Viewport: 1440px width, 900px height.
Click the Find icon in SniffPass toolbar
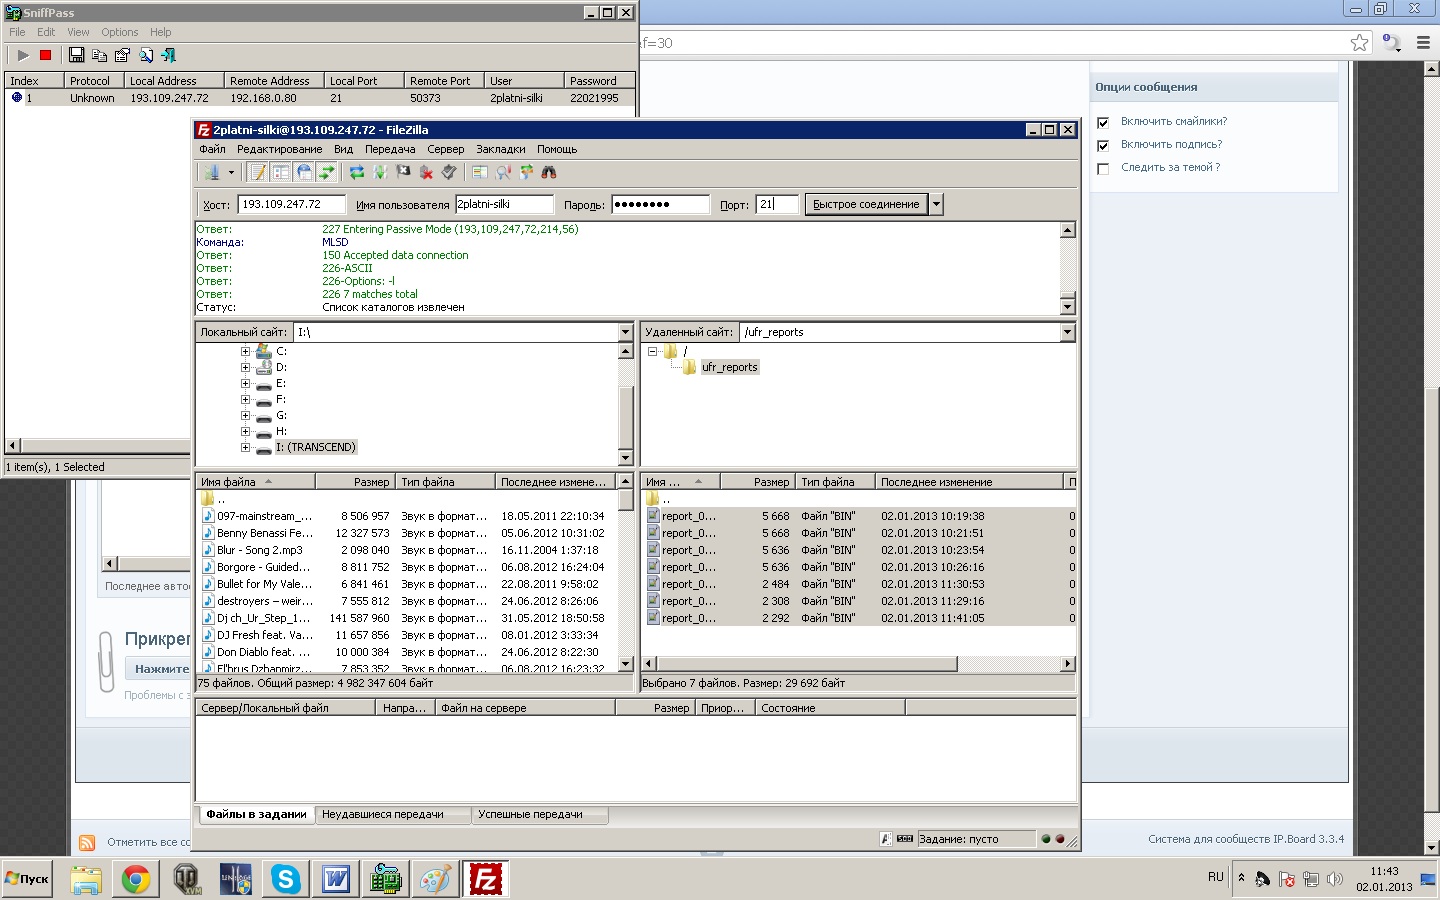point(146,55)
